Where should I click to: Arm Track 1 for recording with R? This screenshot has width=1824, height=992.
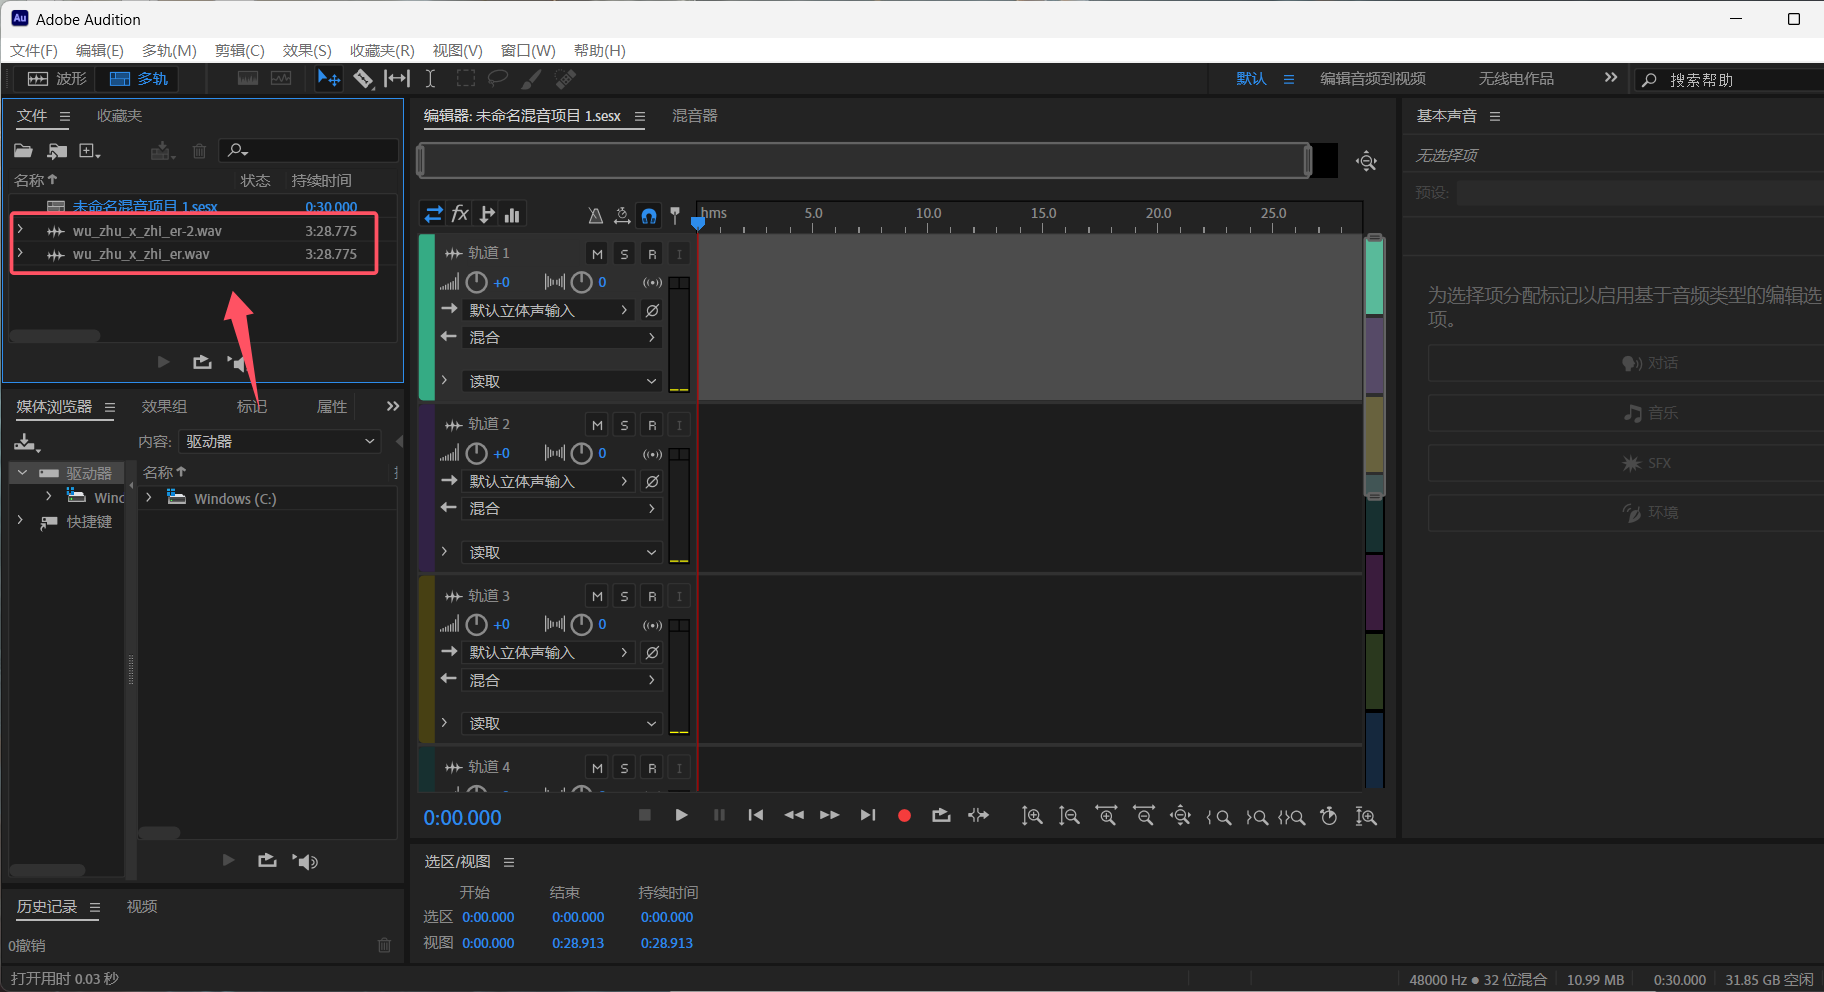pyautogui.click(x=652, y=254)
